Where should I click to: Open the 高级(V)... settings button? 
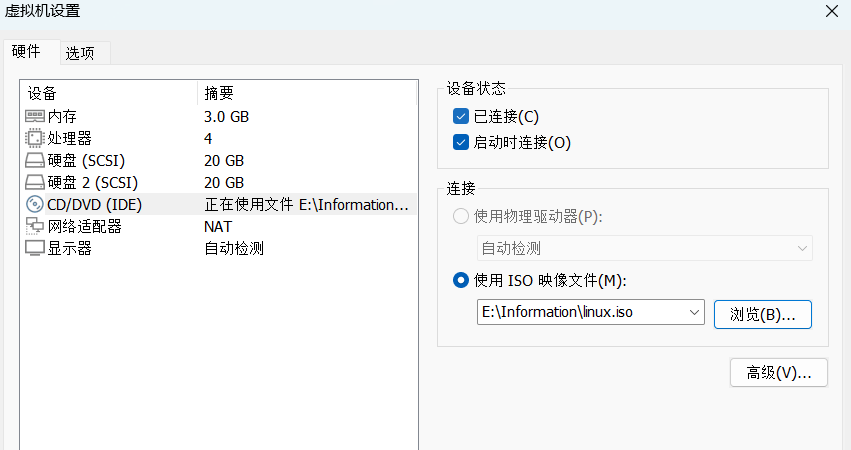[779, 373]
